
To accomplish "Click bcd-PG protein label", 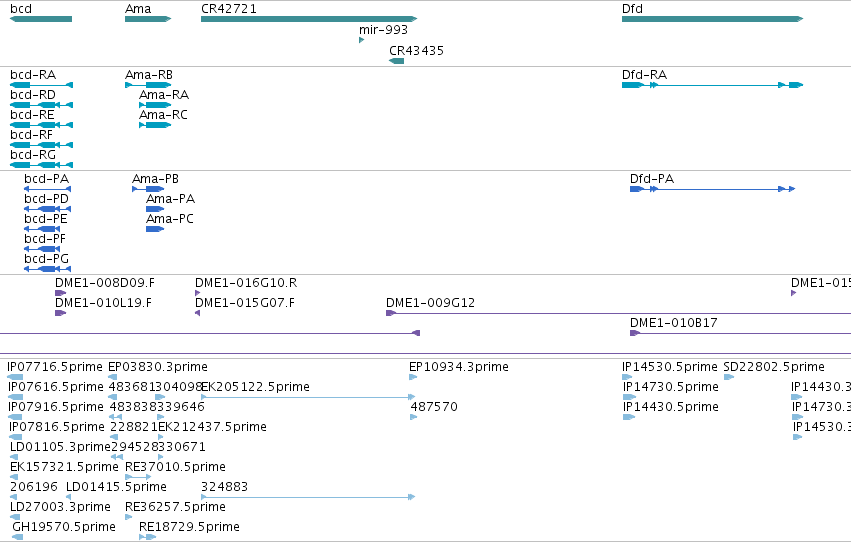I will click(x=47, y=259).
